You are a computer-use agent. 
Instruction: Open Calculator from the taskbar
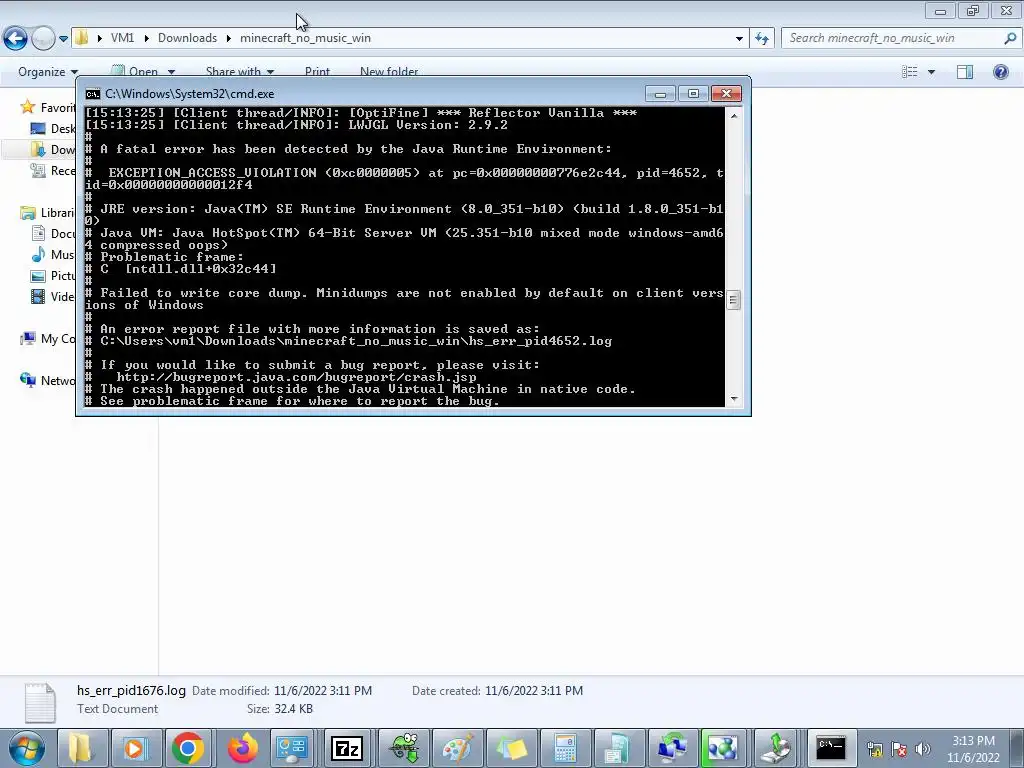click(566, 748)
